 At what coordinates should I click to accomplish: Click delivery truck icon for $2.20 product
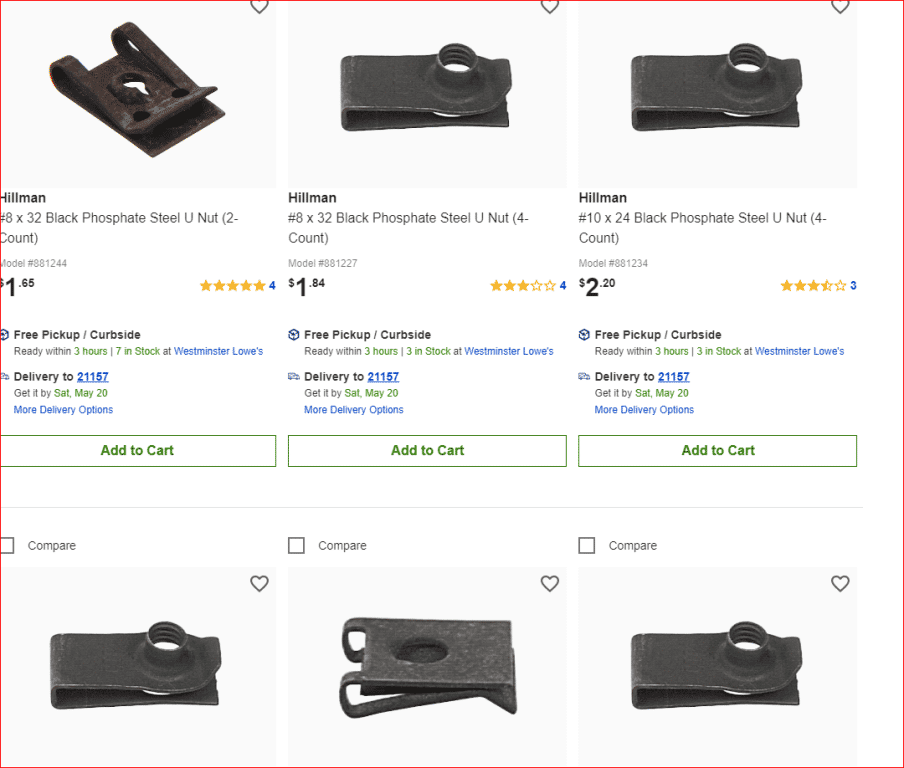point(584,377)
